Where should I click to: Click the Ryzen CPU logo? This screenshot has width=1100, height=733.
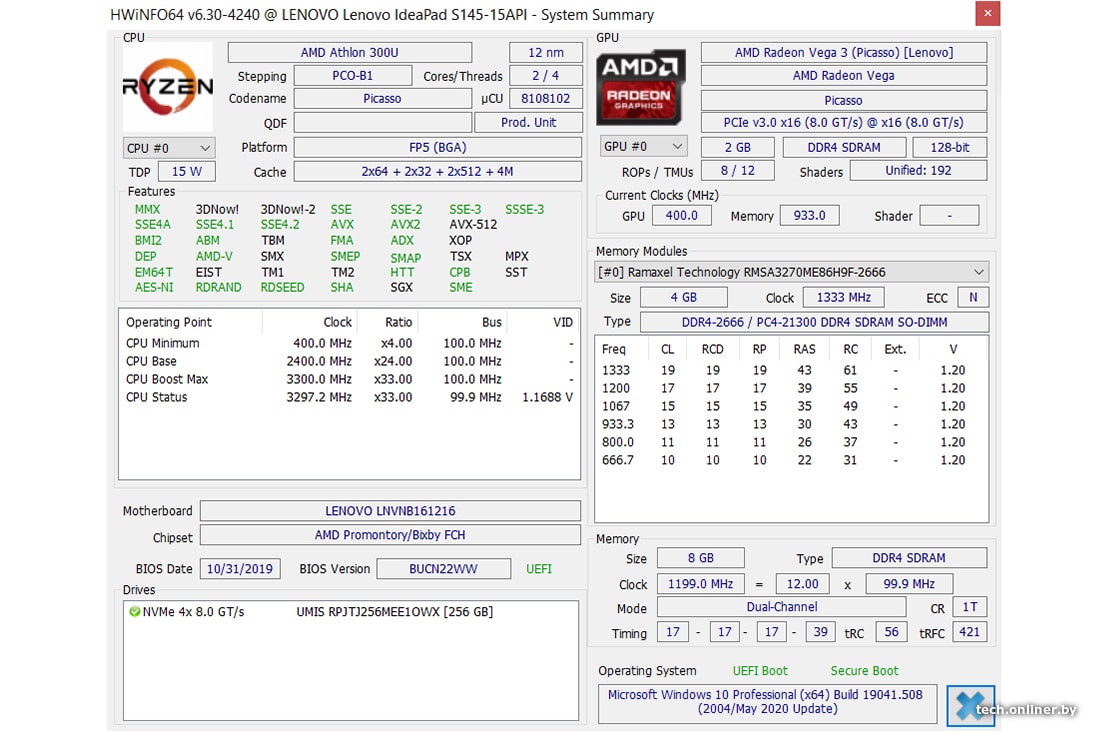click(x=168, y=88)
